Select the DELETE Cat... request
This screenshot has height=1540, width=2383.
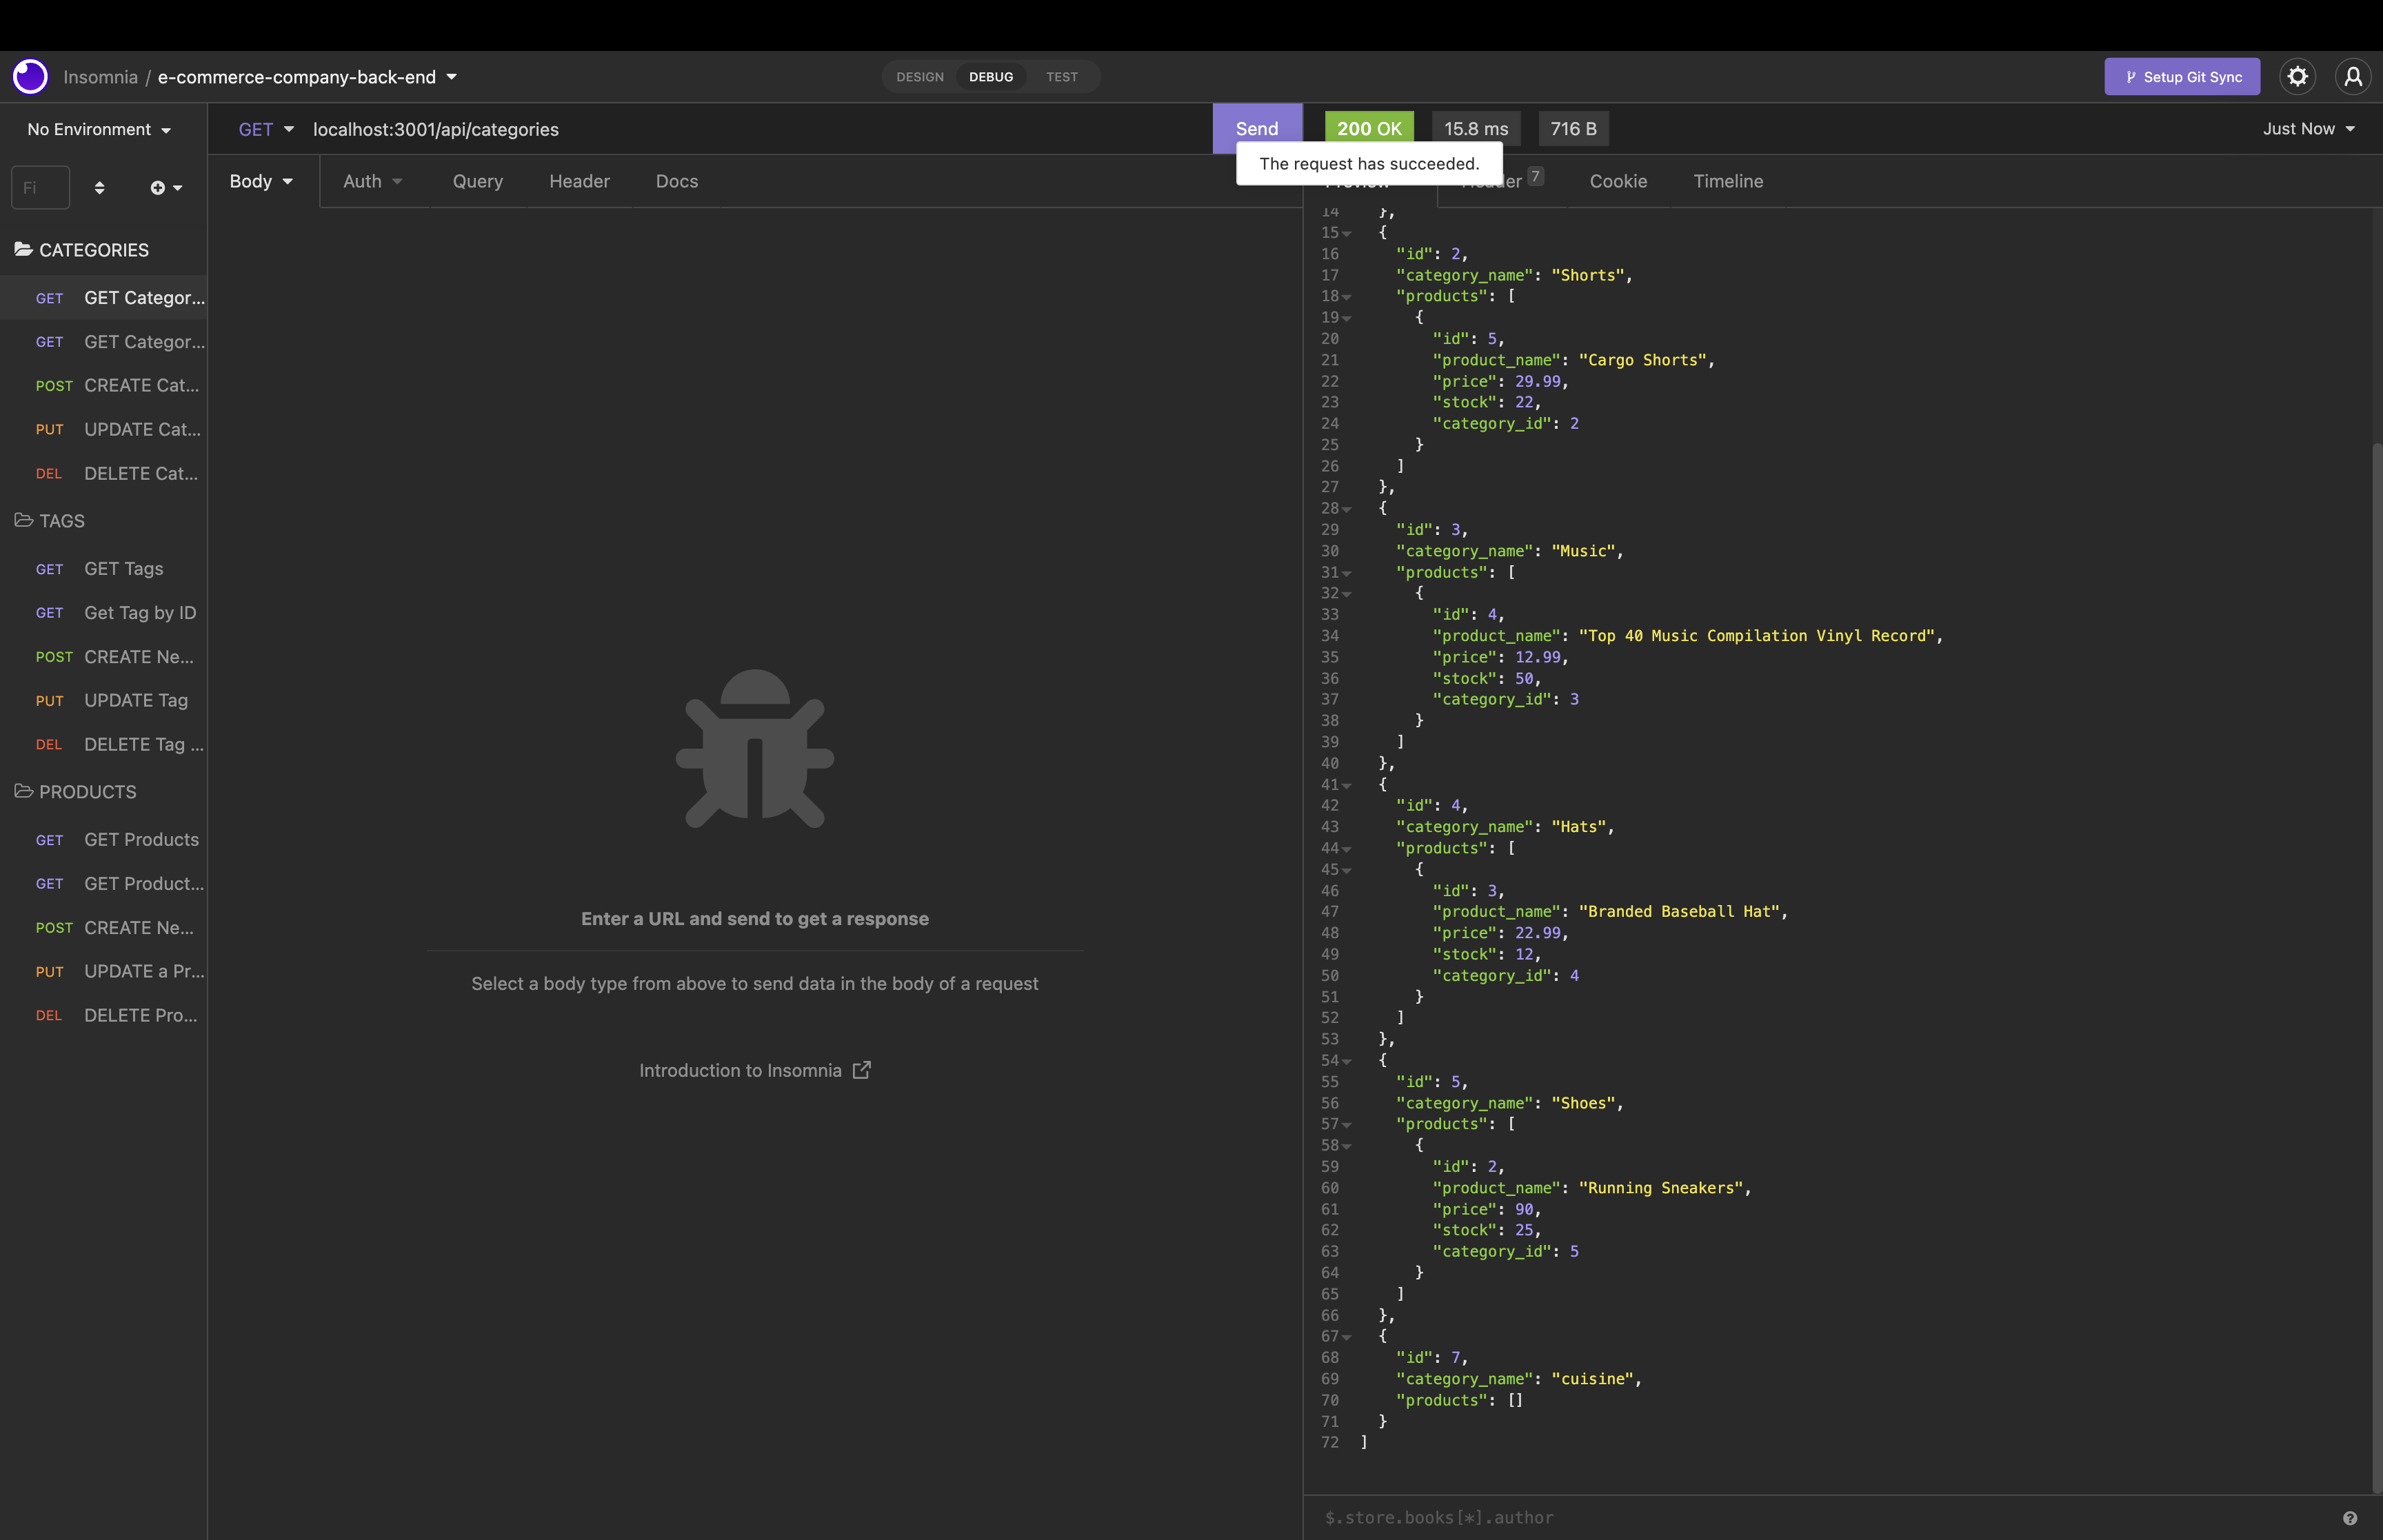(104, 473)
